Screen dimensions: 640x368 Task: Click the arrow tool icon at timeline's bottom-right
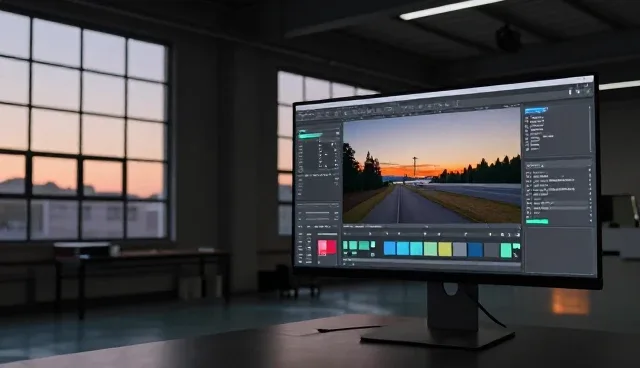516,255
